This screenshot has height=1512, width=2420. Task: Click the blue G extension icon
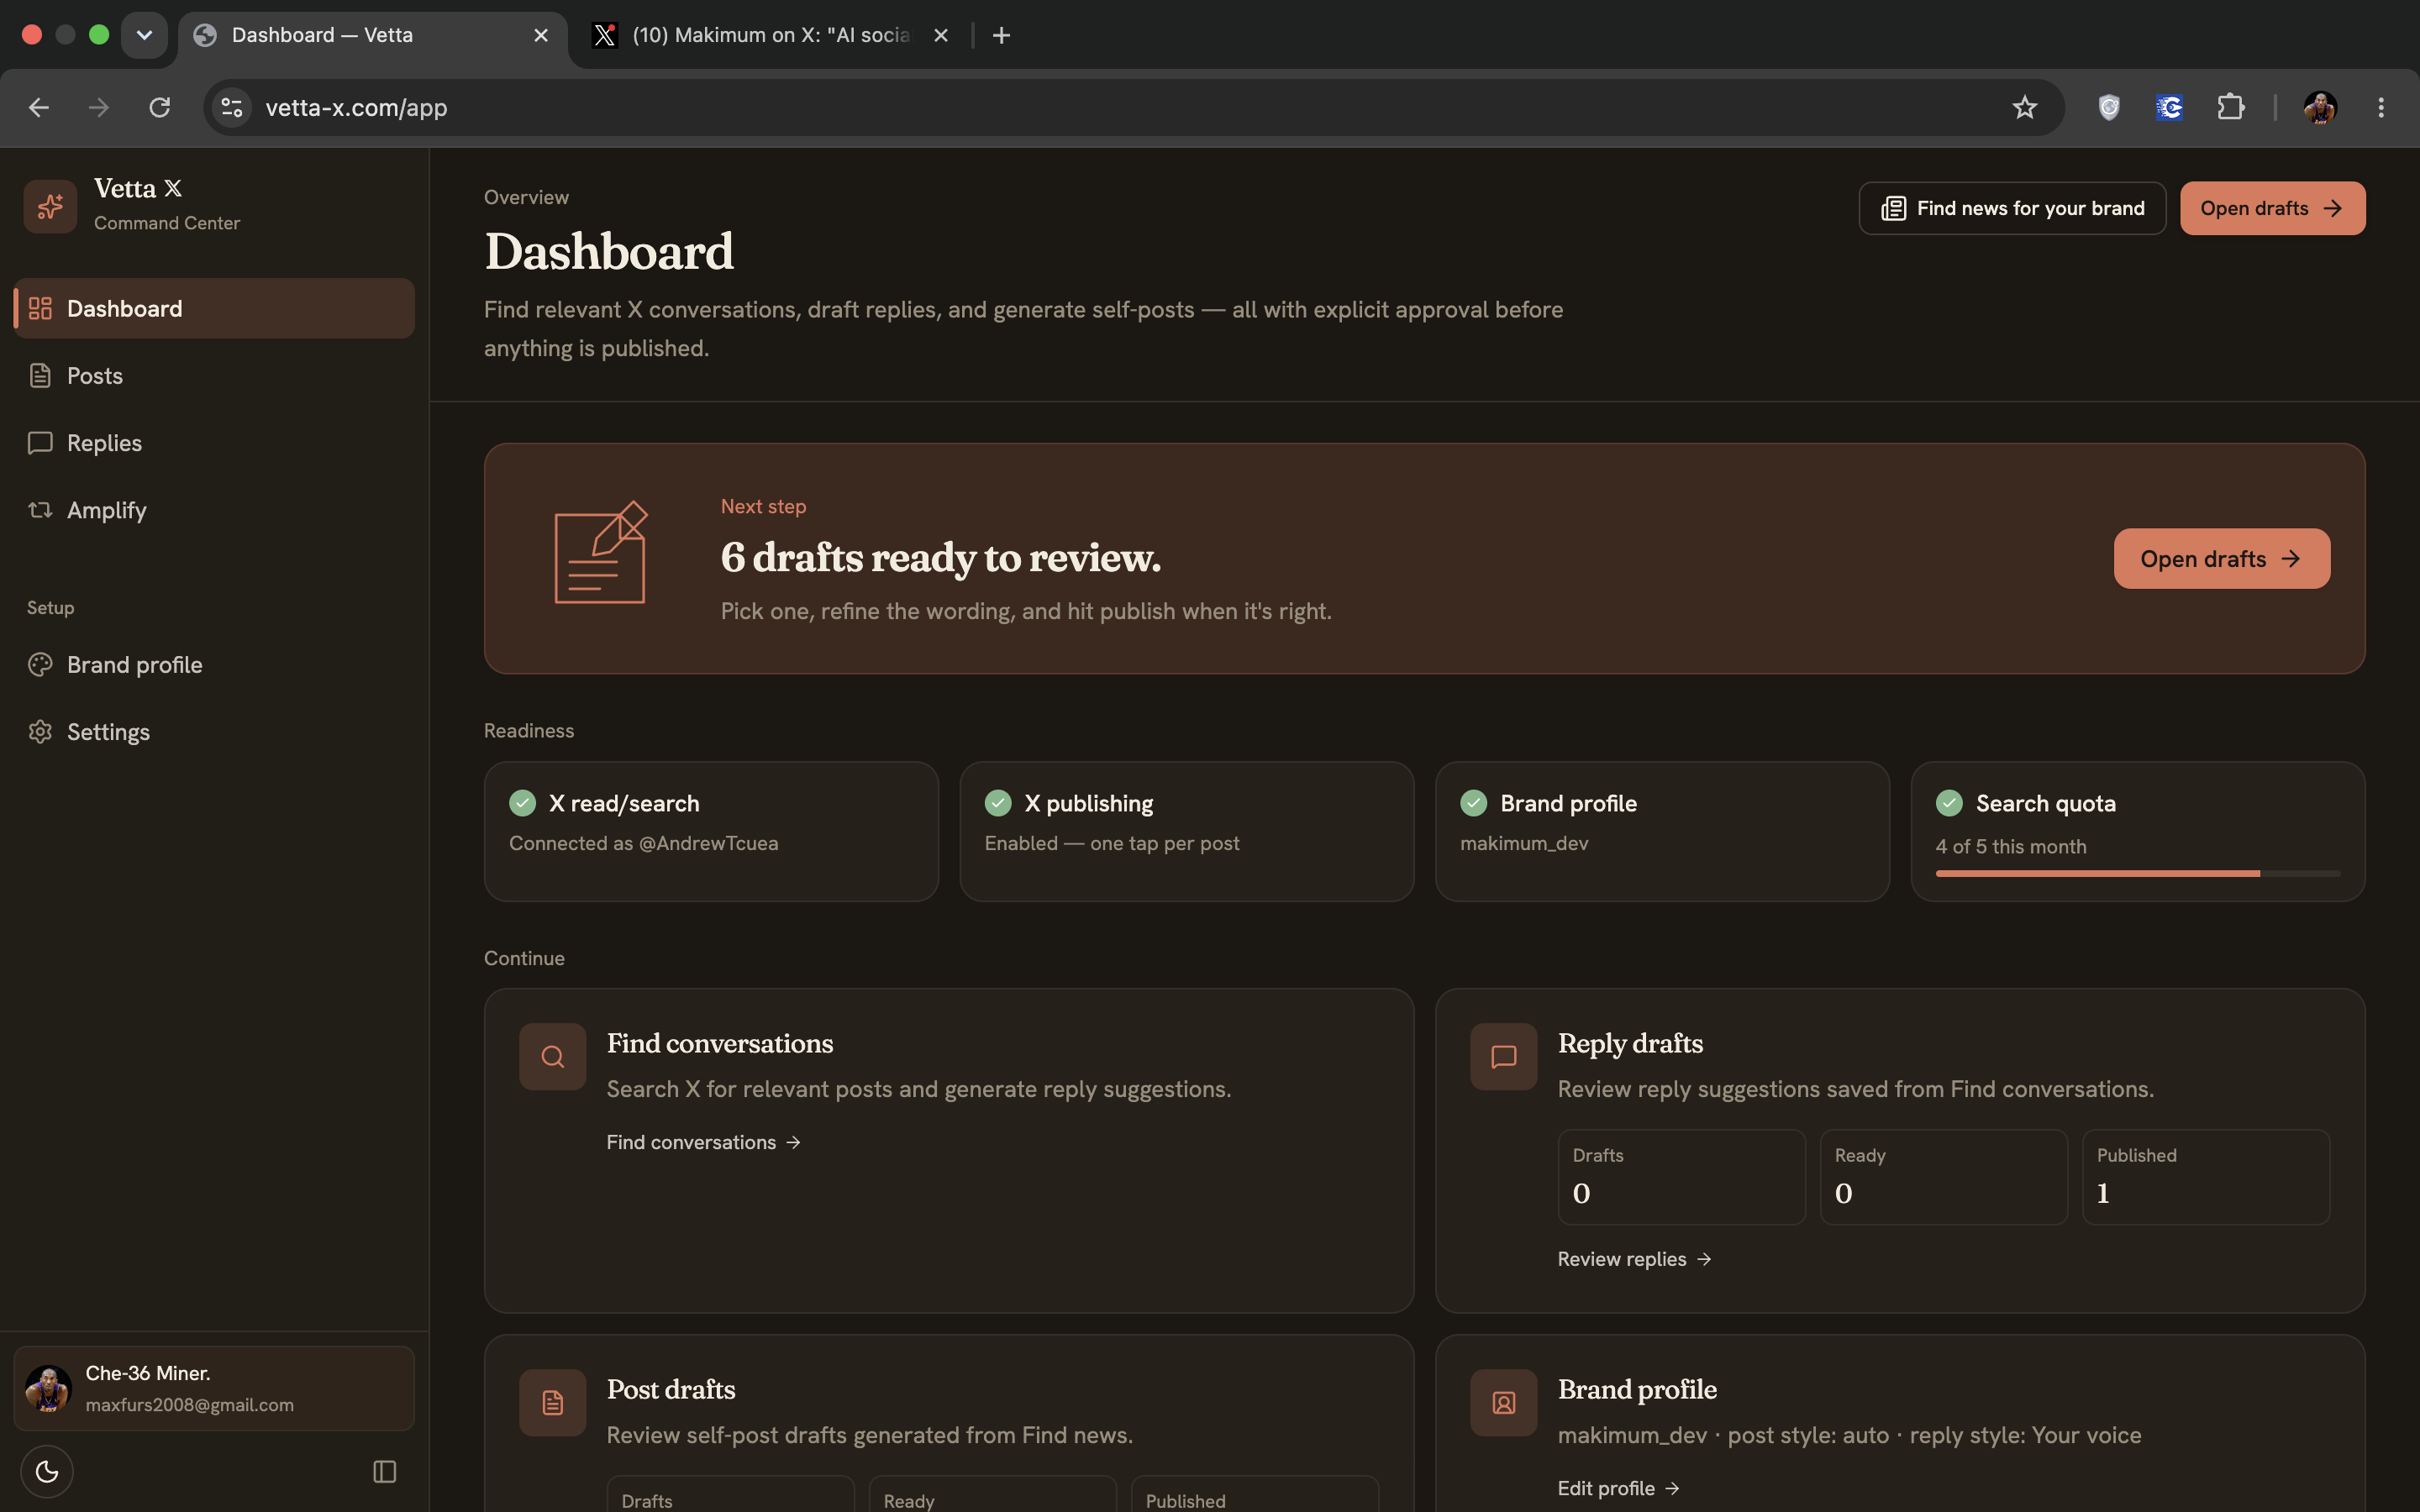pos(2169,107)
